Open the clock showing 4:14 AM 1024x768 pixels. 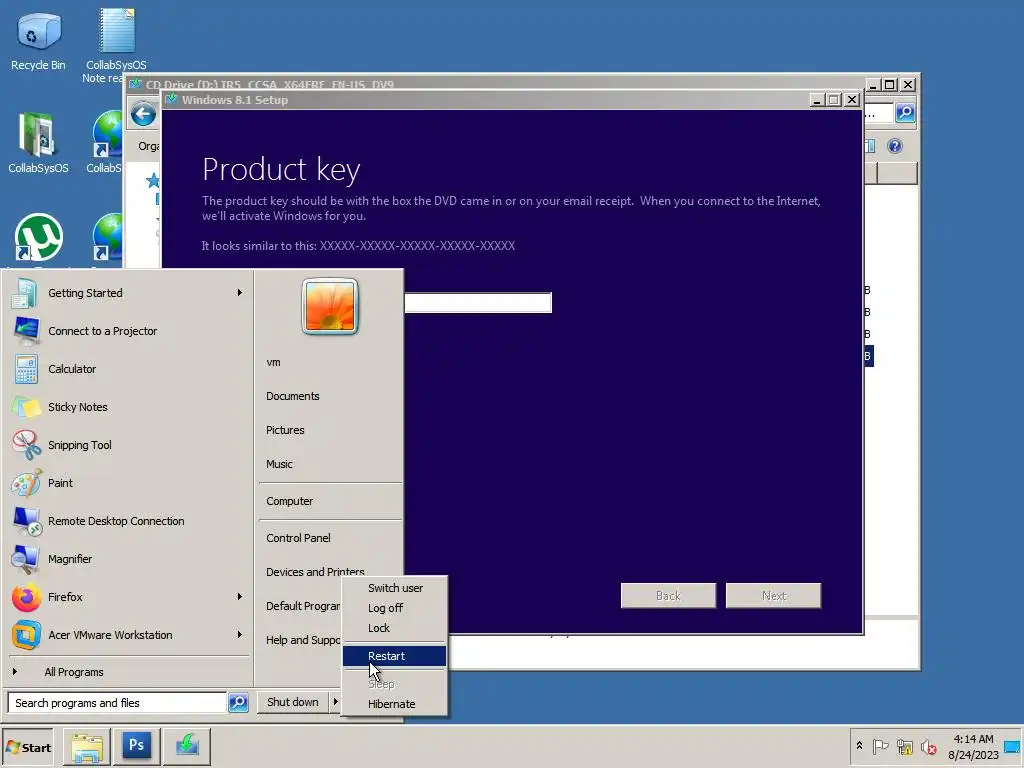(973, 746)
